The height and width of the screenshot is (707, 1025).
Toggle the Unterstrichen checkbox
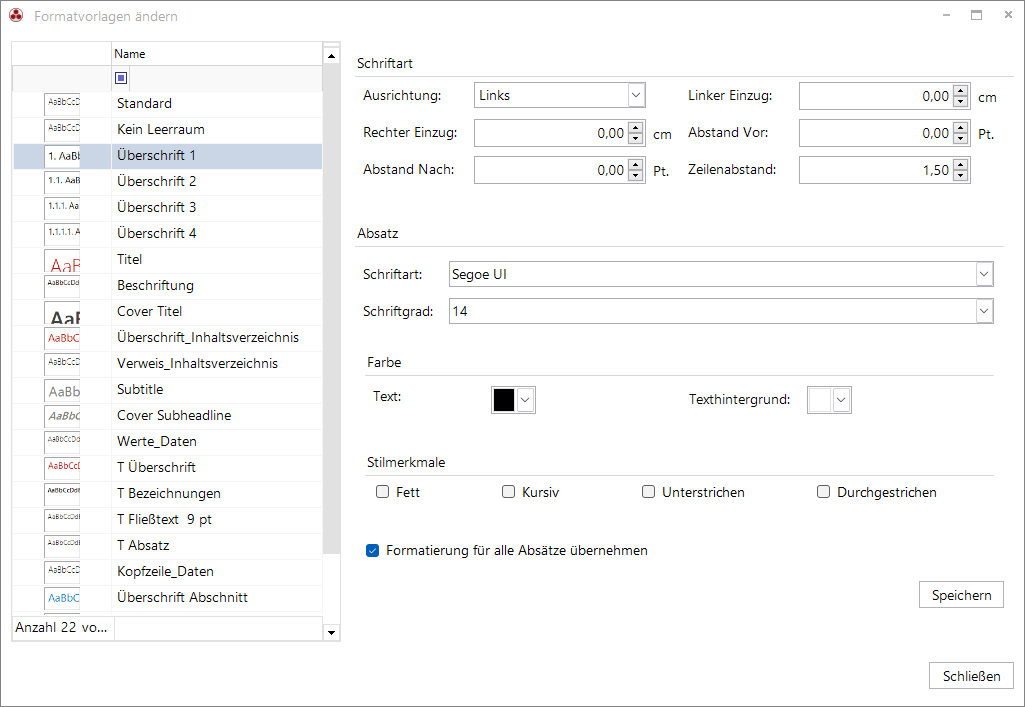[x=648, y=491]
